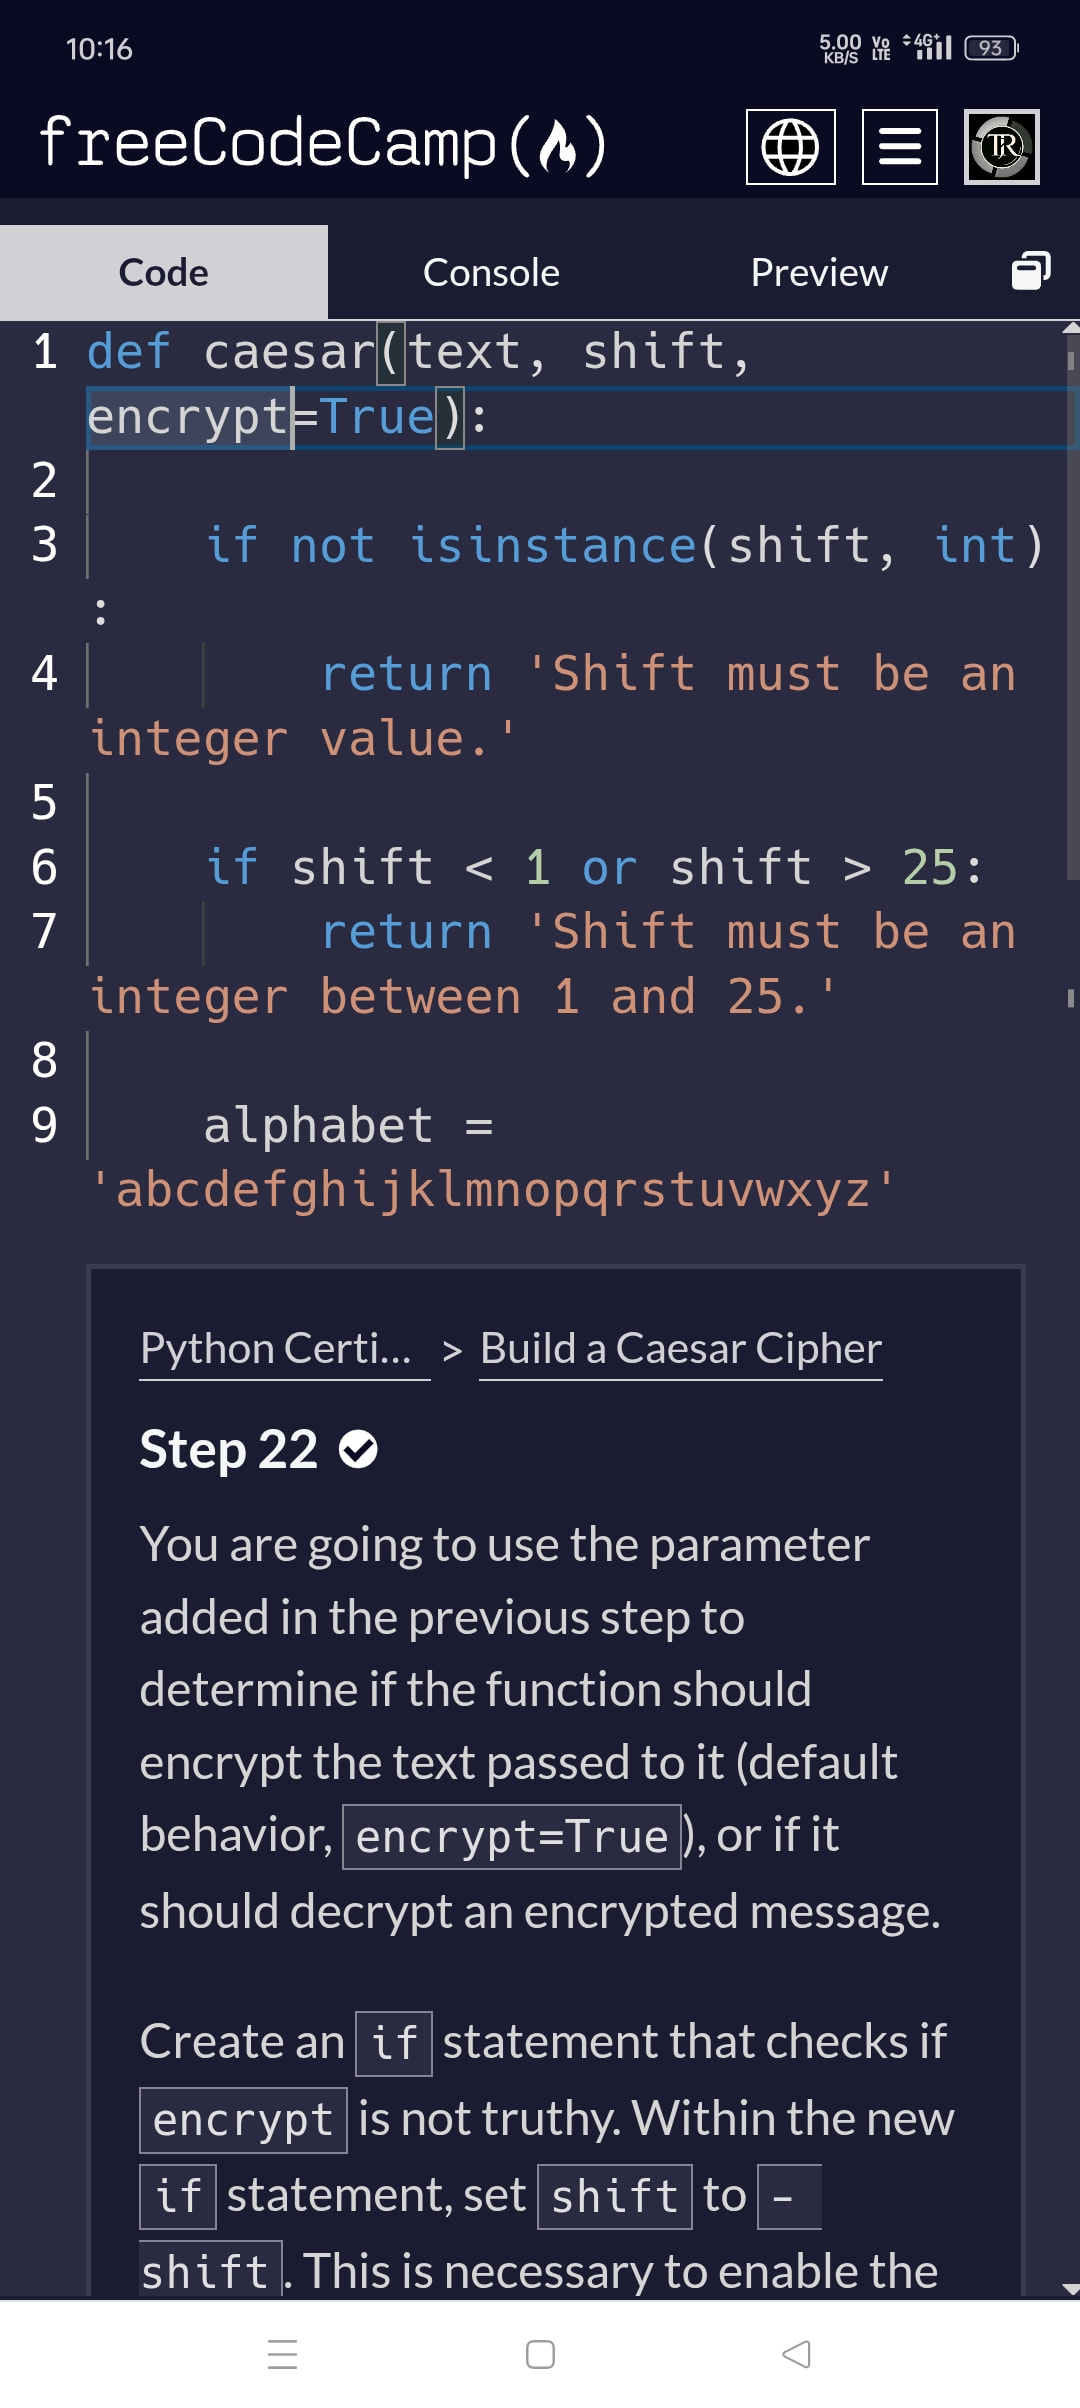Click the Step 22 completed checkmark
Viewport: 1080px width, 2408px height.
click(358, 1449)
